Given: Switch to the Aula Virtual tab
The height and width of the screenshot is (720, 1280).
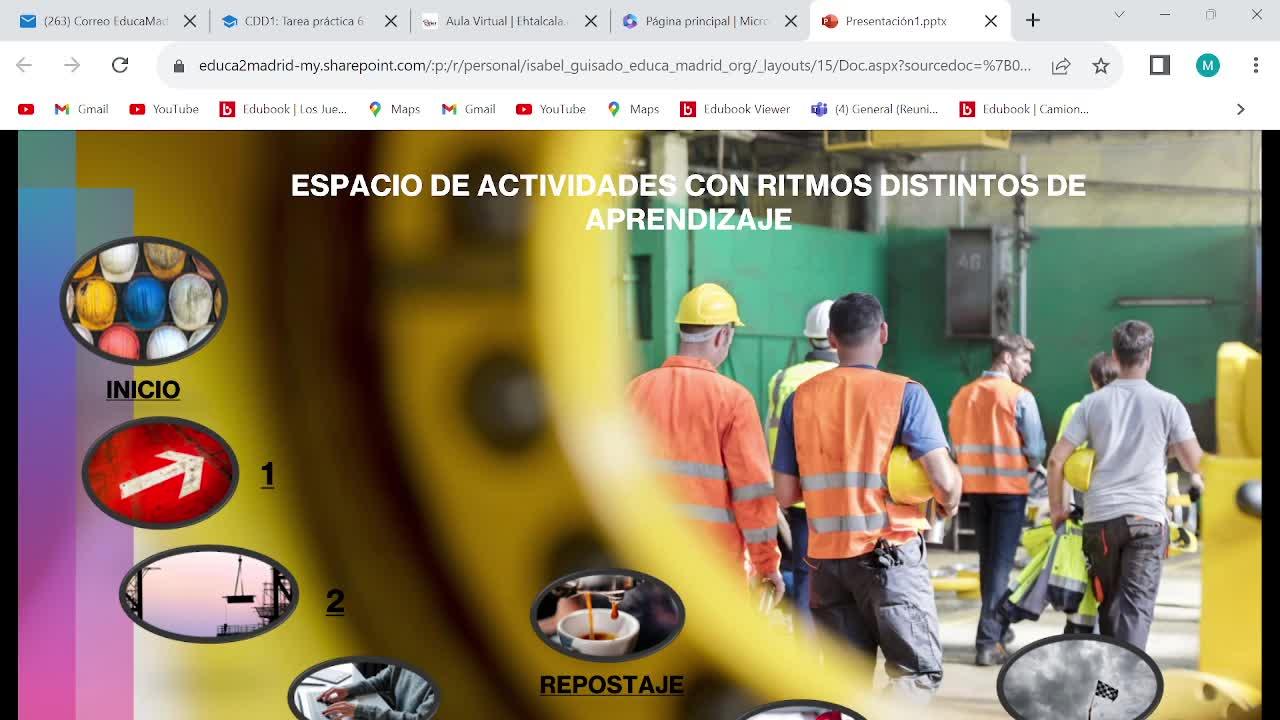Looking at the screenshot, I should (x=510, y=21).
